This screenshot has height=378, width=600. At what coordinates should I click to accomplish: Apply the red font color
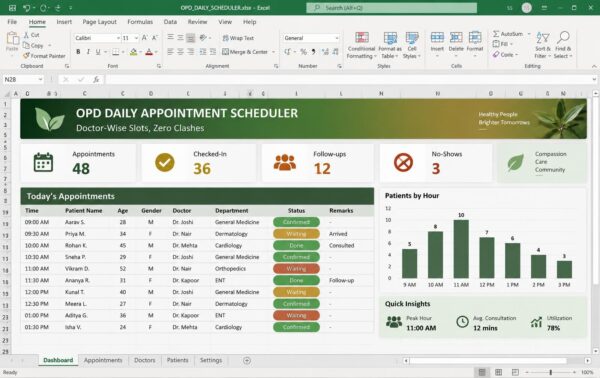(149, 52)
